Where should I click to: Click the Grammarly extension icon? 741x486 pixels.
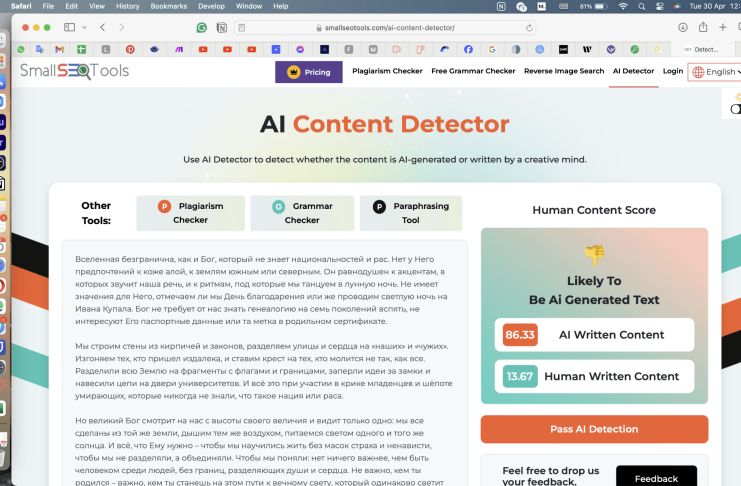point(202,28)
